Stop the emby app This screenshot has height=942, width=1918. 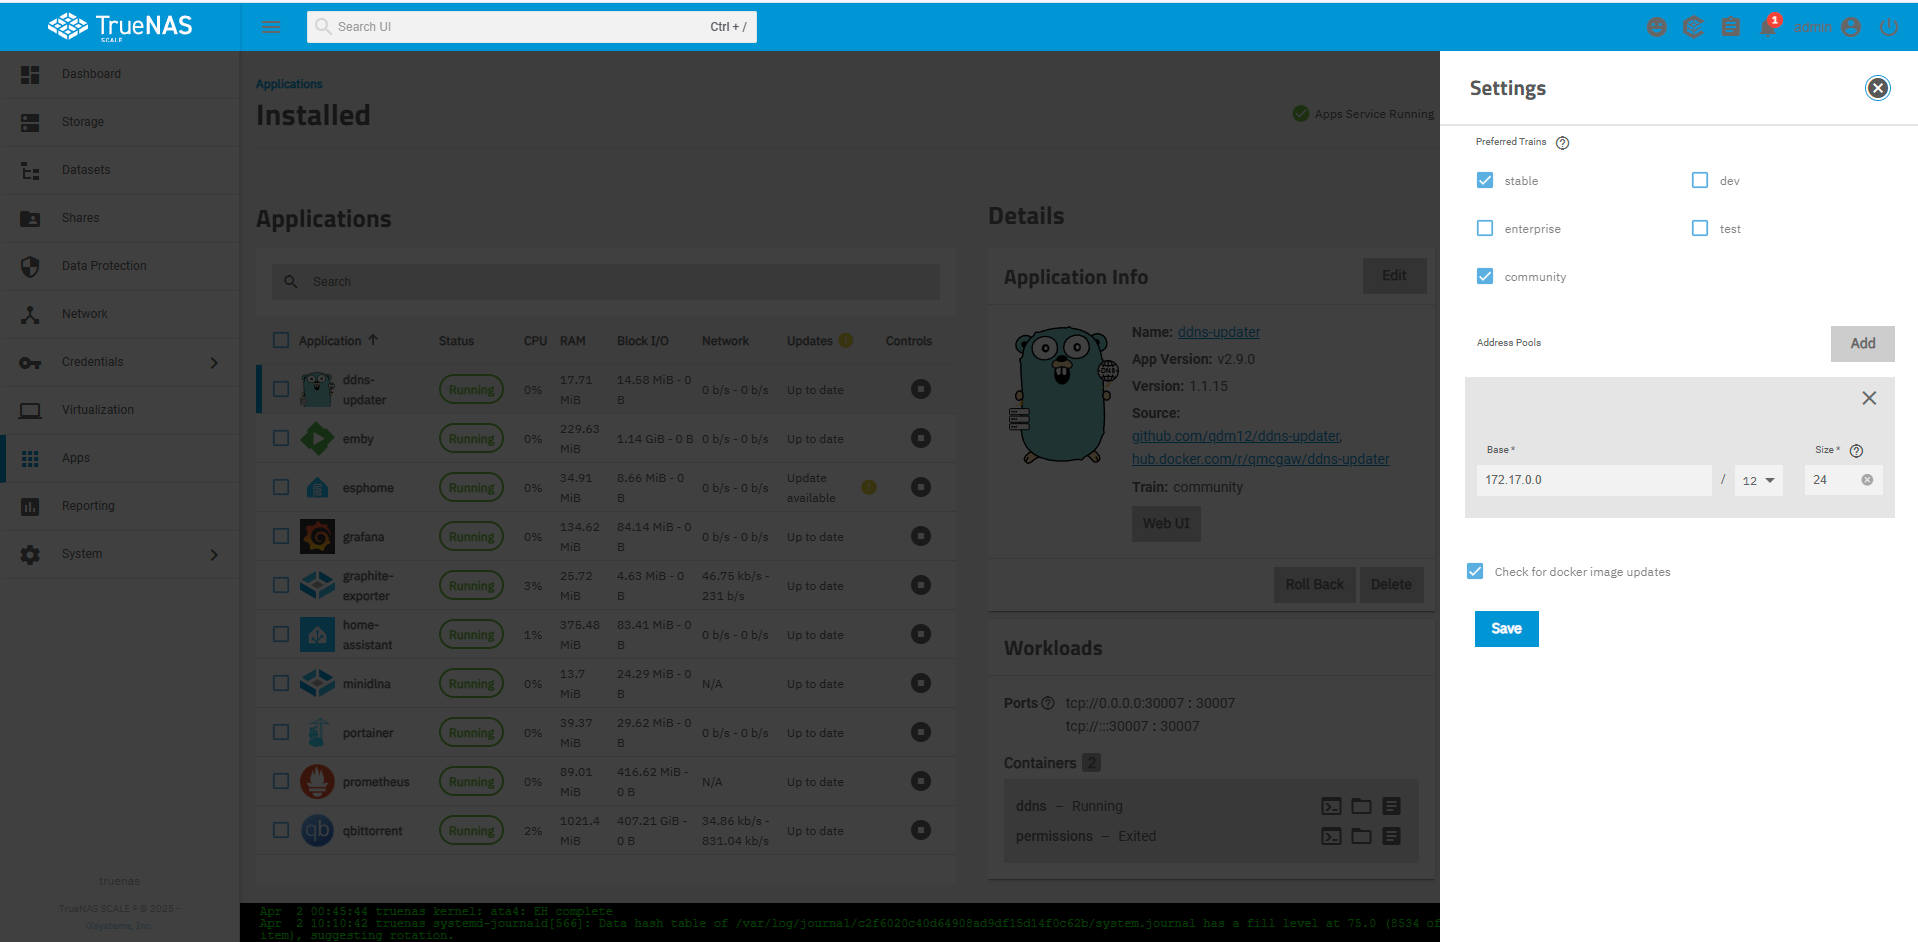click(921, 438)
